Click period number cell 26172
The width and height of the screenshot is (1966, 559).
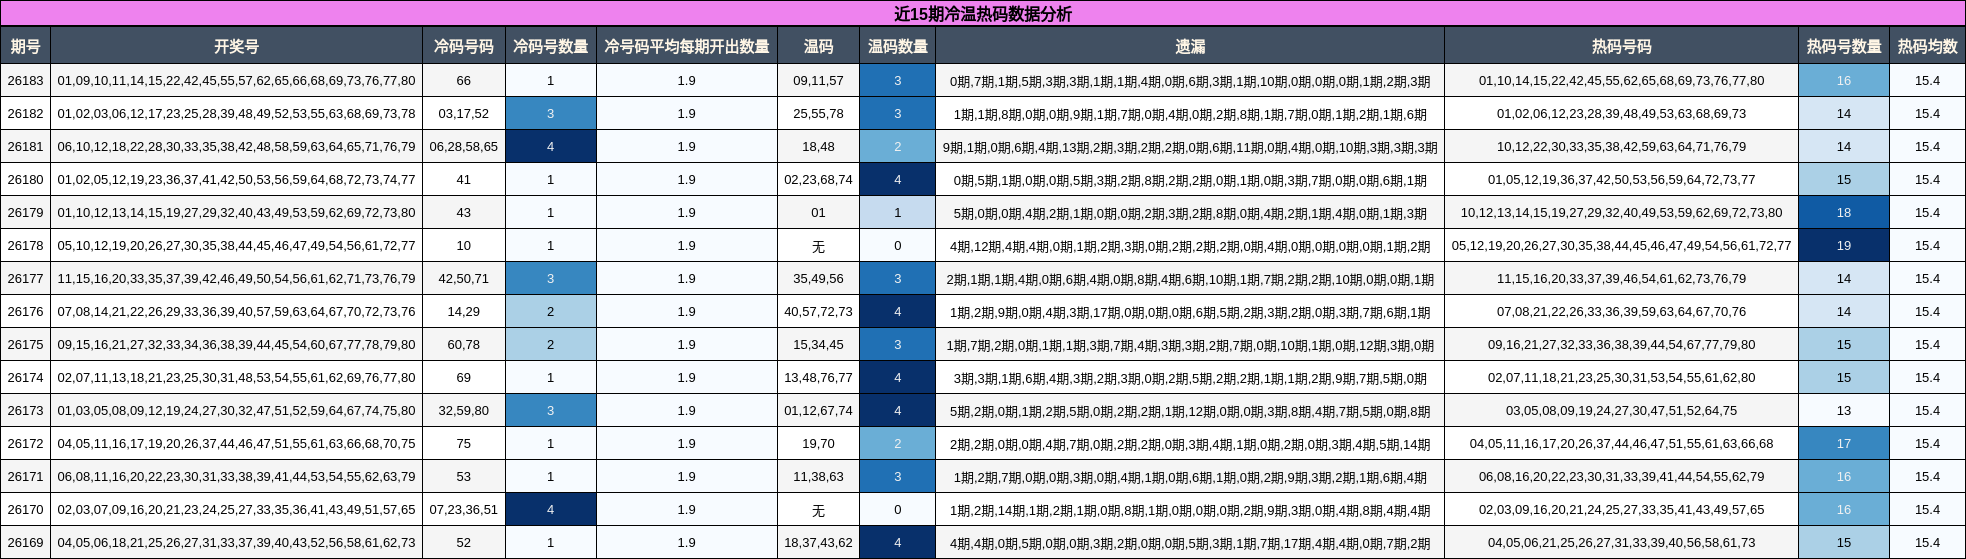coord(25,444)
